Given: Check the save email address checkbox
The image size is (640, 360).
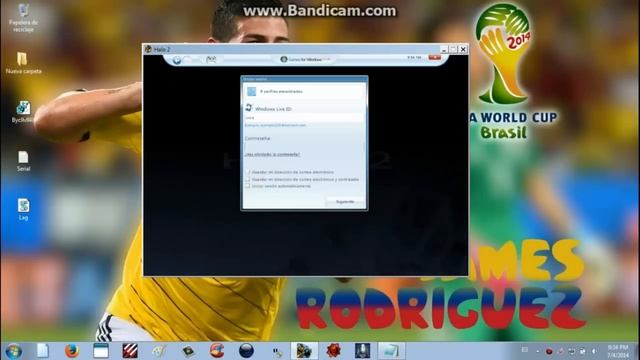Looking at the screenshot, I should (x=247, y=172).
